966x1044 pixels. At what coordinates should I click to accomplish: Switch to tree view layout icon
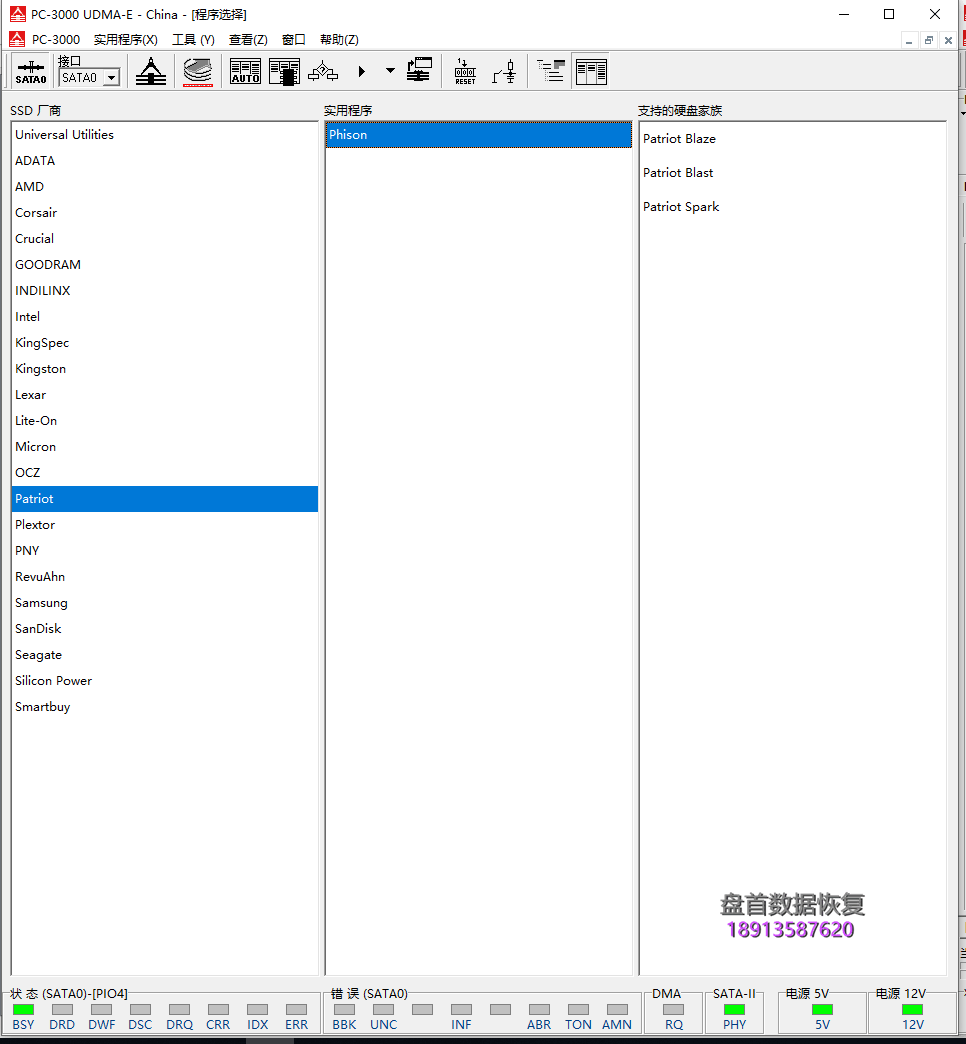coord(551,71)
